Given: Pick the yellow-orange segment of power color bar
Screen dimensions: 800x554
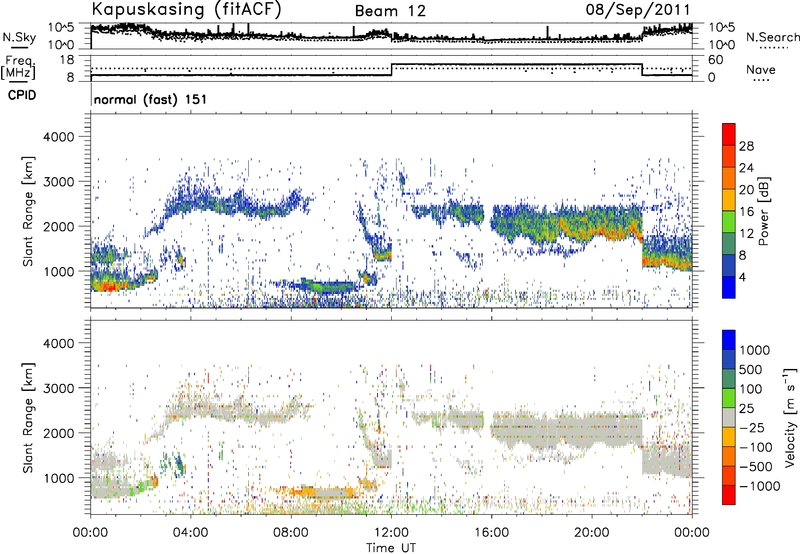Looking at the screenshot, I should tap(729, 200).
